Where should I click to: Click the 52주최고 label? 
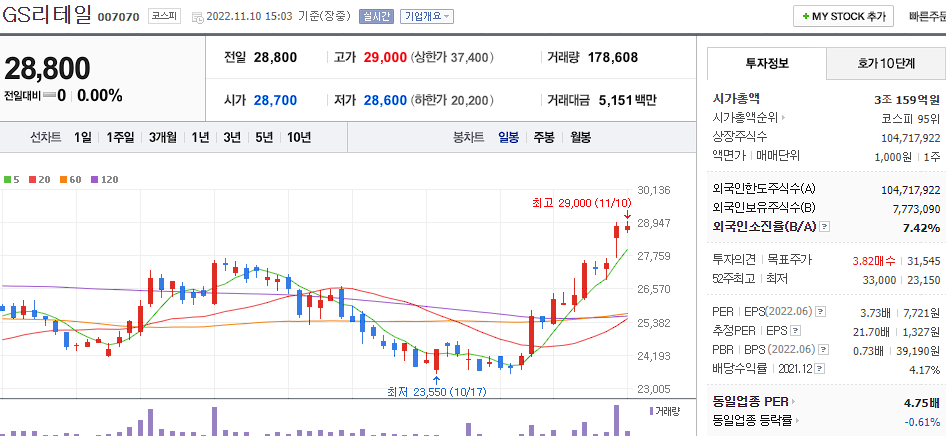(732, 279)
